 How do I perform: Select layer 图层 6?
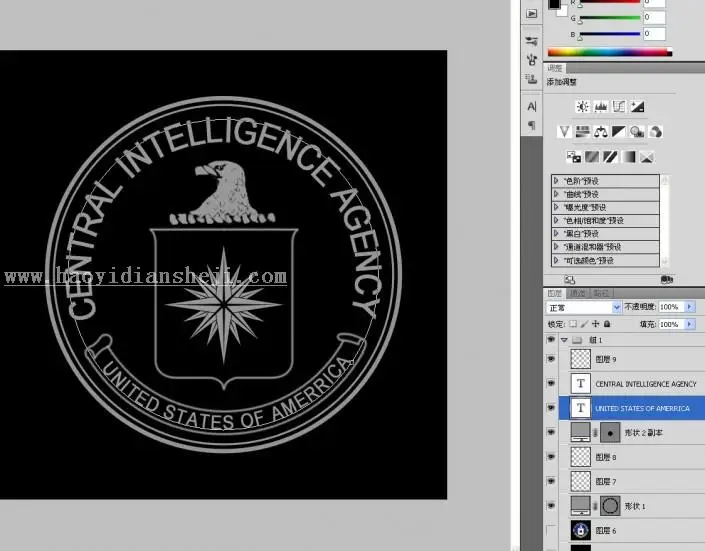point(632,530)
